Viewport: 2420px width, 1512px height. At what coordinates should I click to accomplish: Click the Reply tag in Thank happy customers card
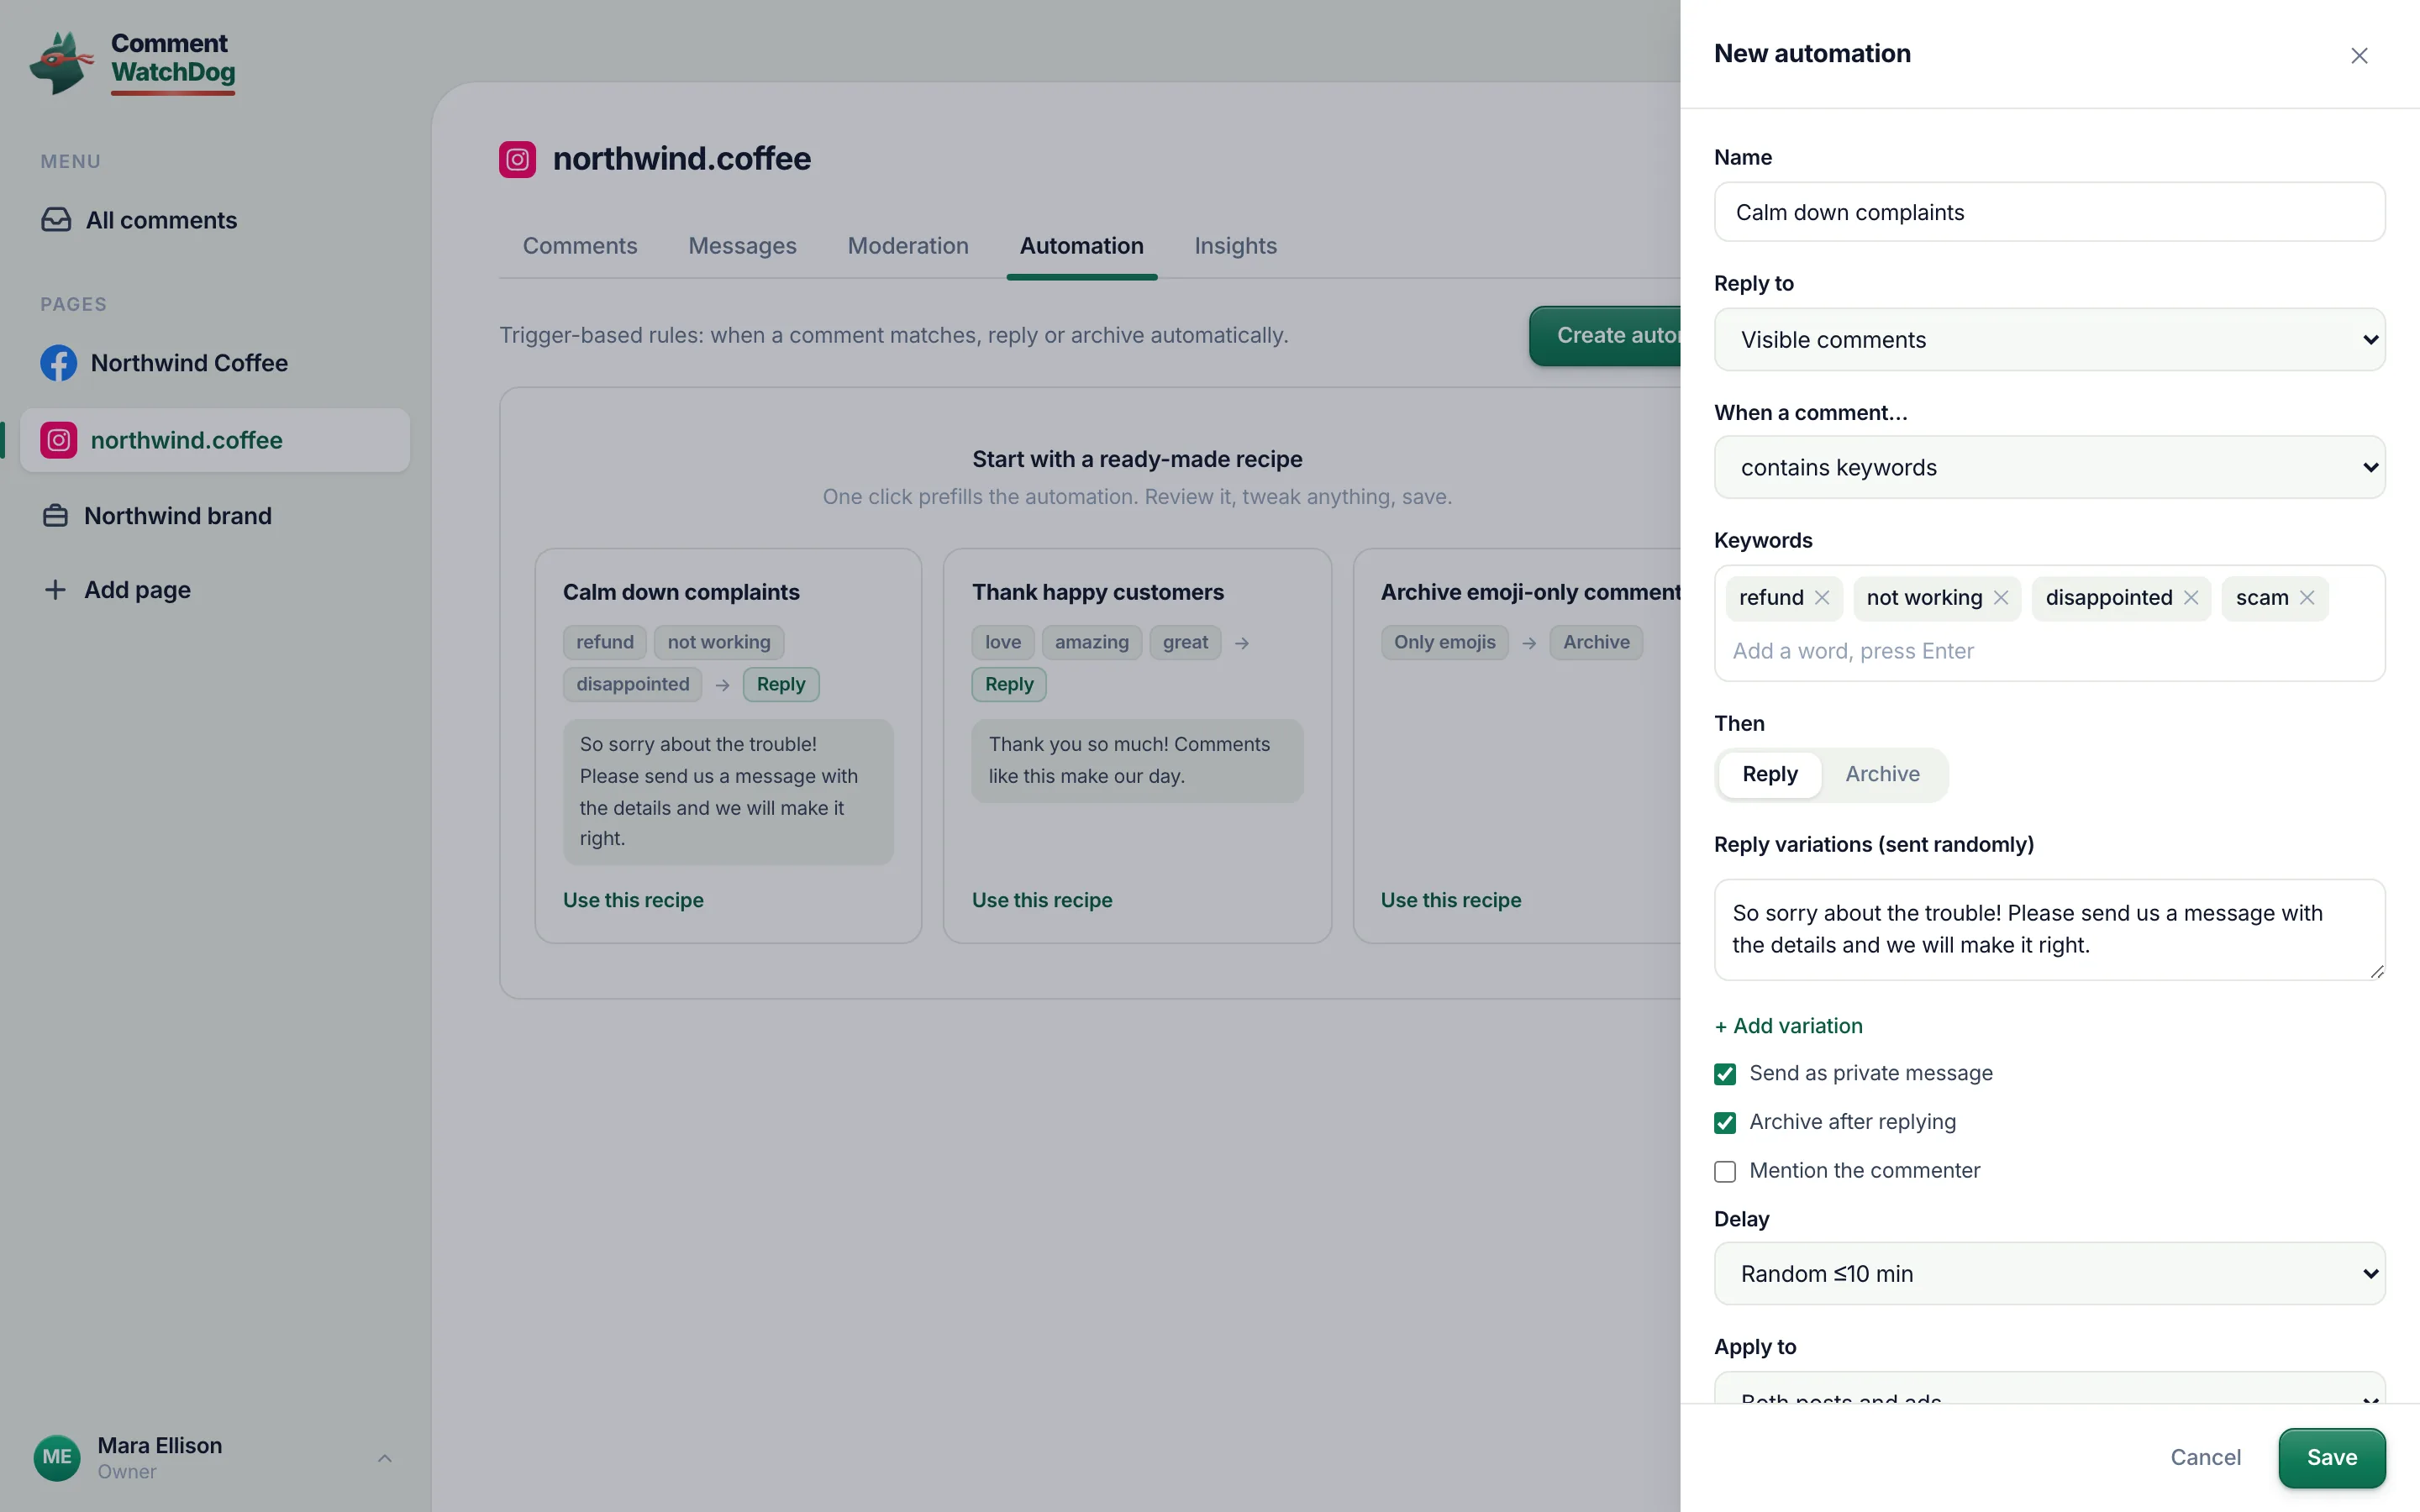pyautogui.click(x=1008, y=685)
